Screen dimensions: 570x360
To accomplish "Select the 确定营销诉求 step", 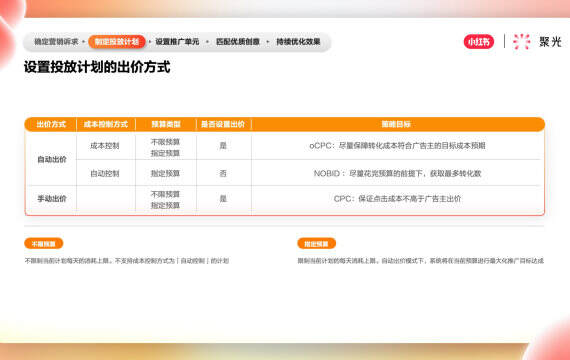I will click(x=56, y=42).
